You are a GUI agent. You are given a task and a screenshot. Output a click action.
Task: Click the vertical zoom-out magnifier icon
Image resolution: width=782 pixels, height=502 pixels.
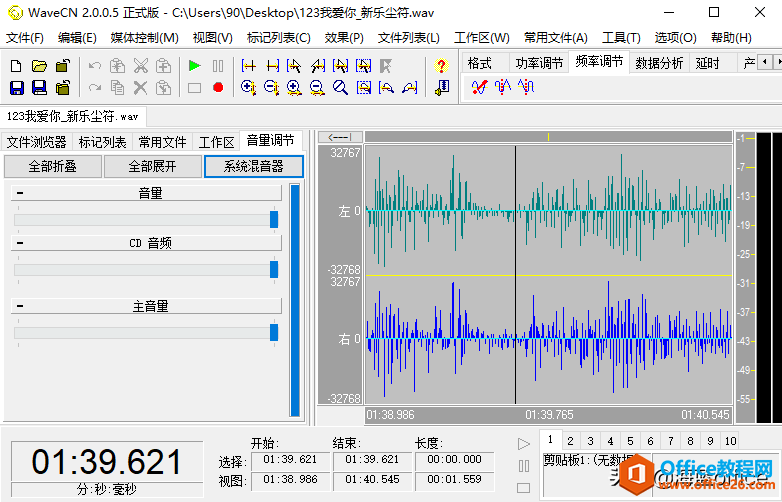pos(271,88)
